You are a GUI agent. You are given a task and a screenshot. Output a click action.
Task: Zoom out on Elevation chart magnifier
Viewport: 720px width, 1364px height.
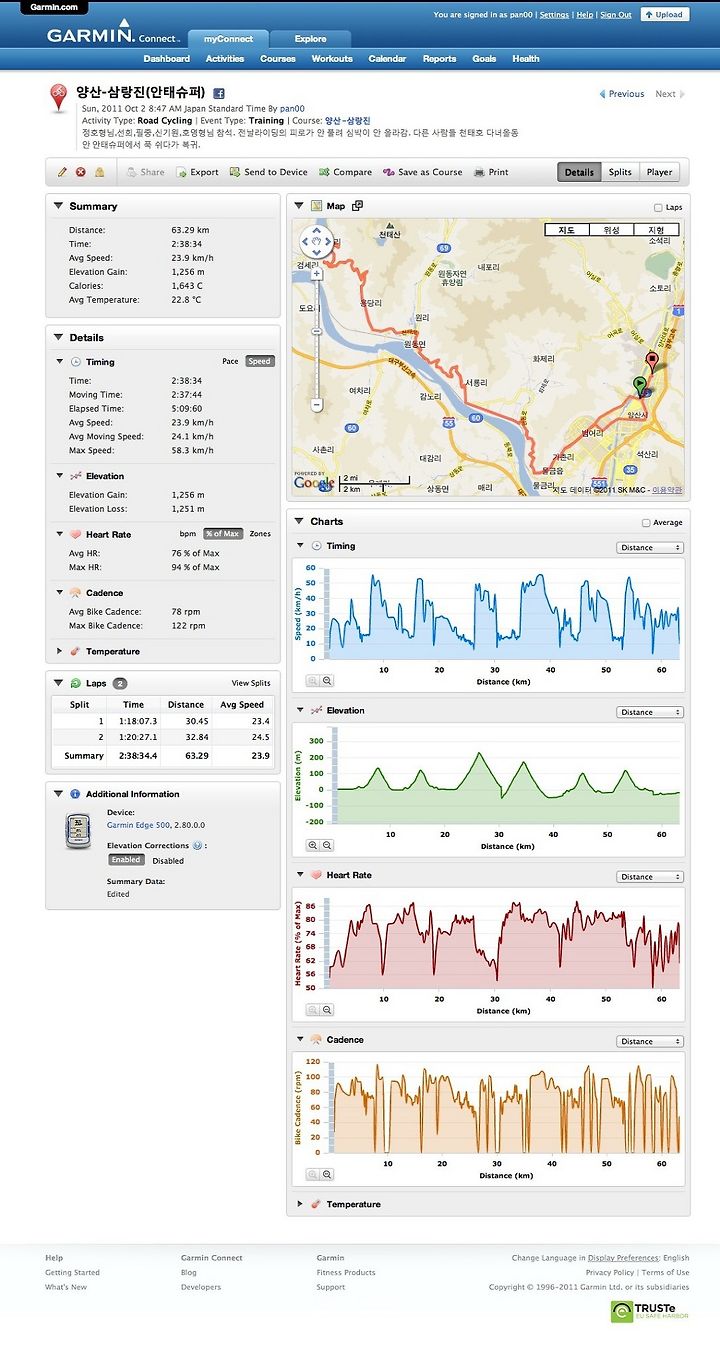coord(326,845)
